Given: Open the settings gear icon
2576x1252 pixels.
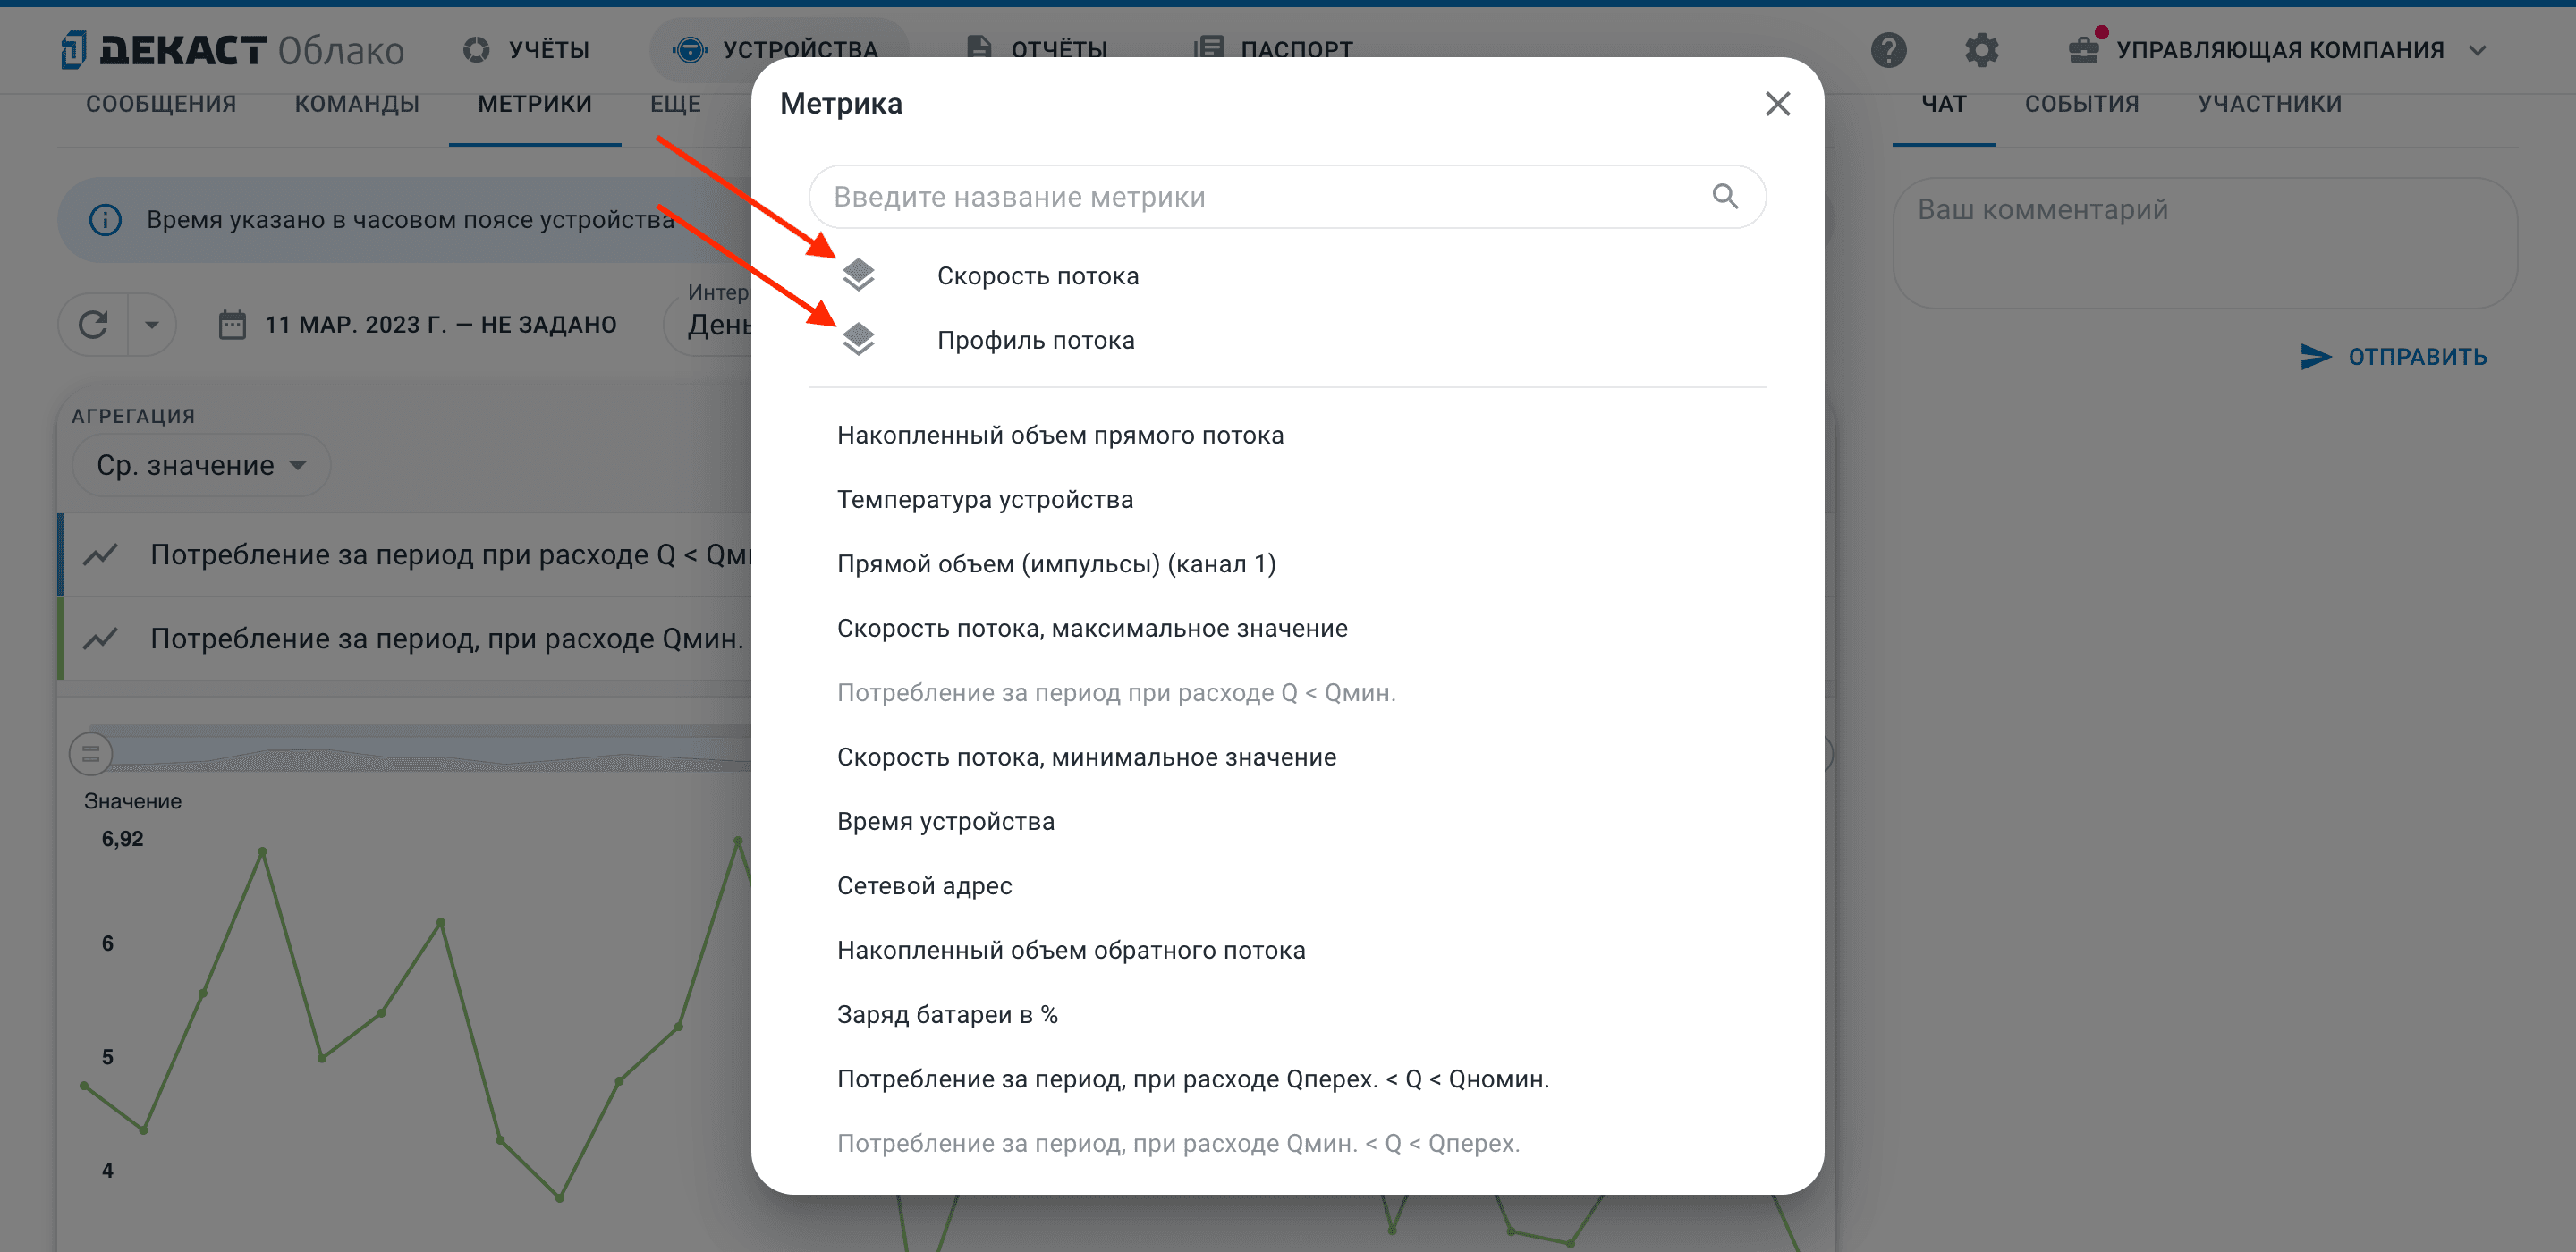Looking at the screenshot, I should click(1981, 50).
